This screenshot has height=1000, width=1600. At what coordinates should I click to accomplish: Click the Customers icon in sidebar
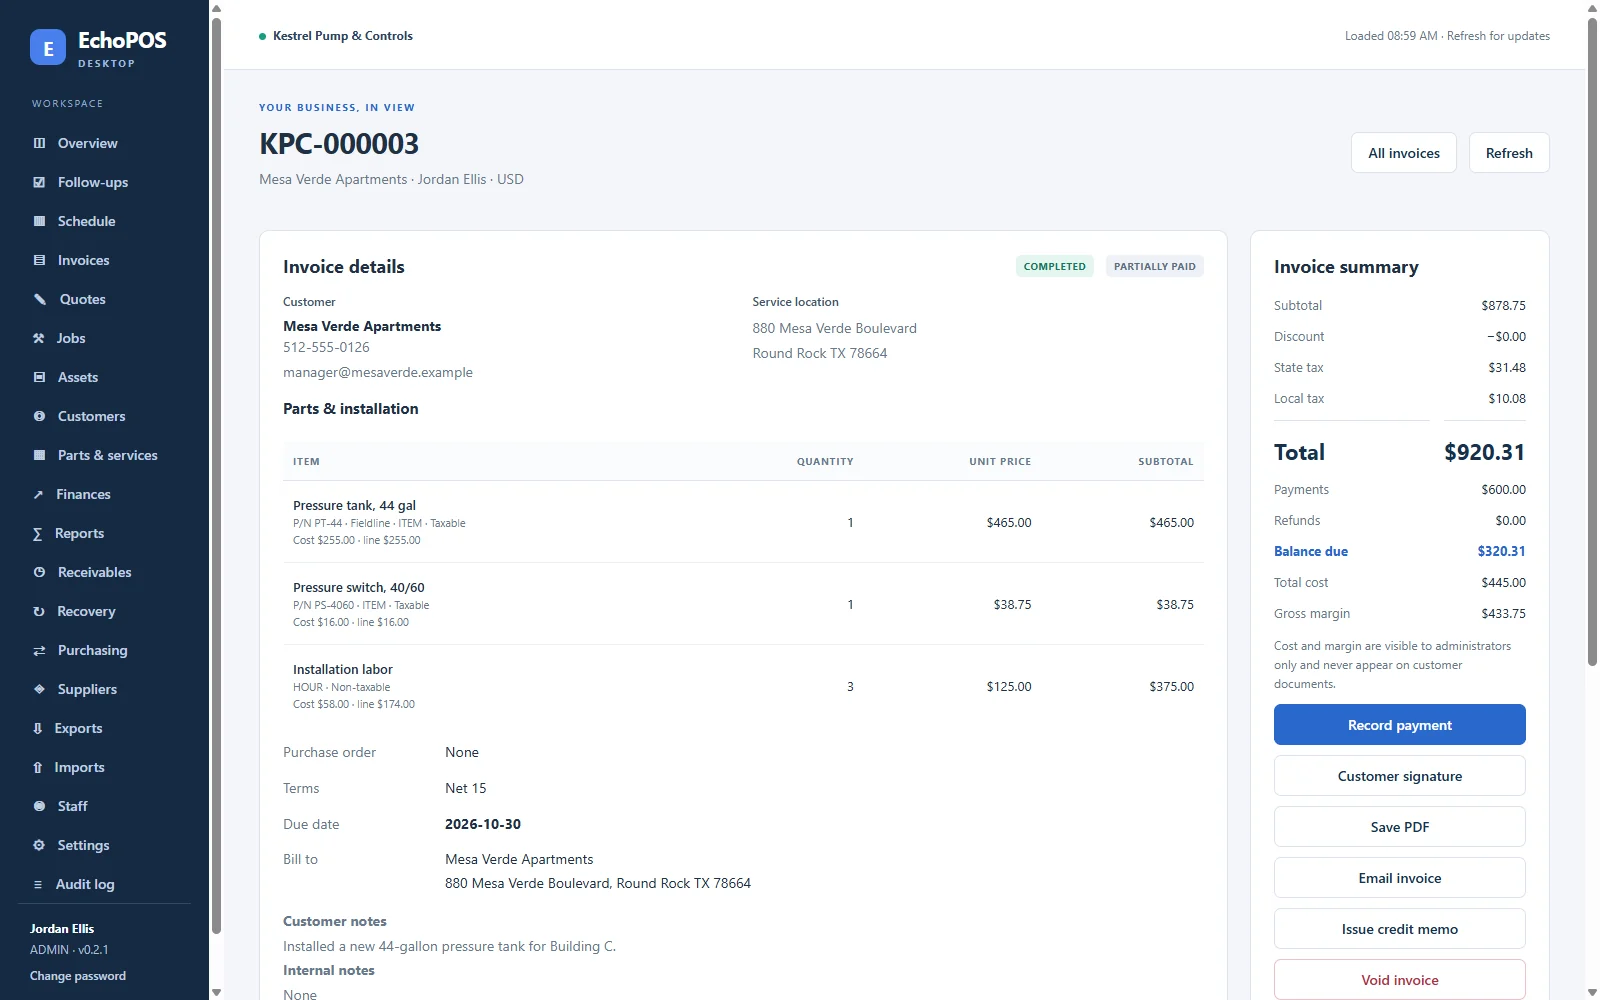point(39,416)
